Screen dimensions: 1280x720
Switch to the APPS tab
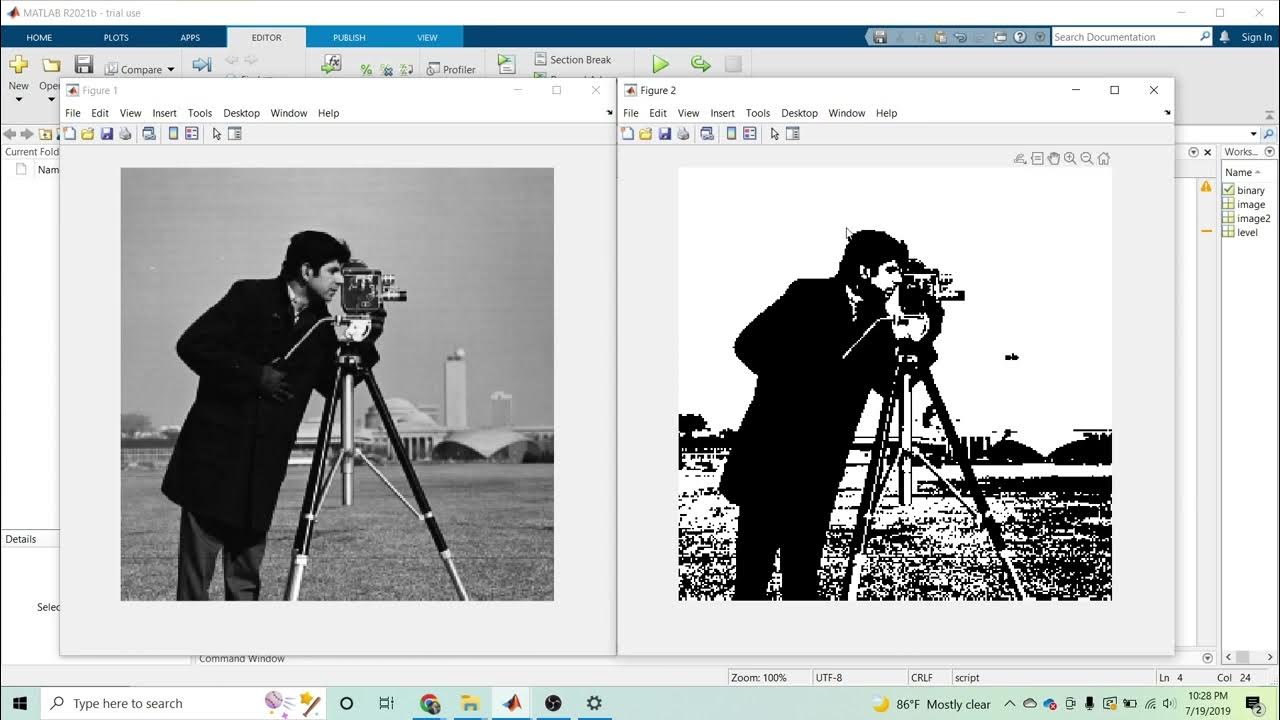190,37
